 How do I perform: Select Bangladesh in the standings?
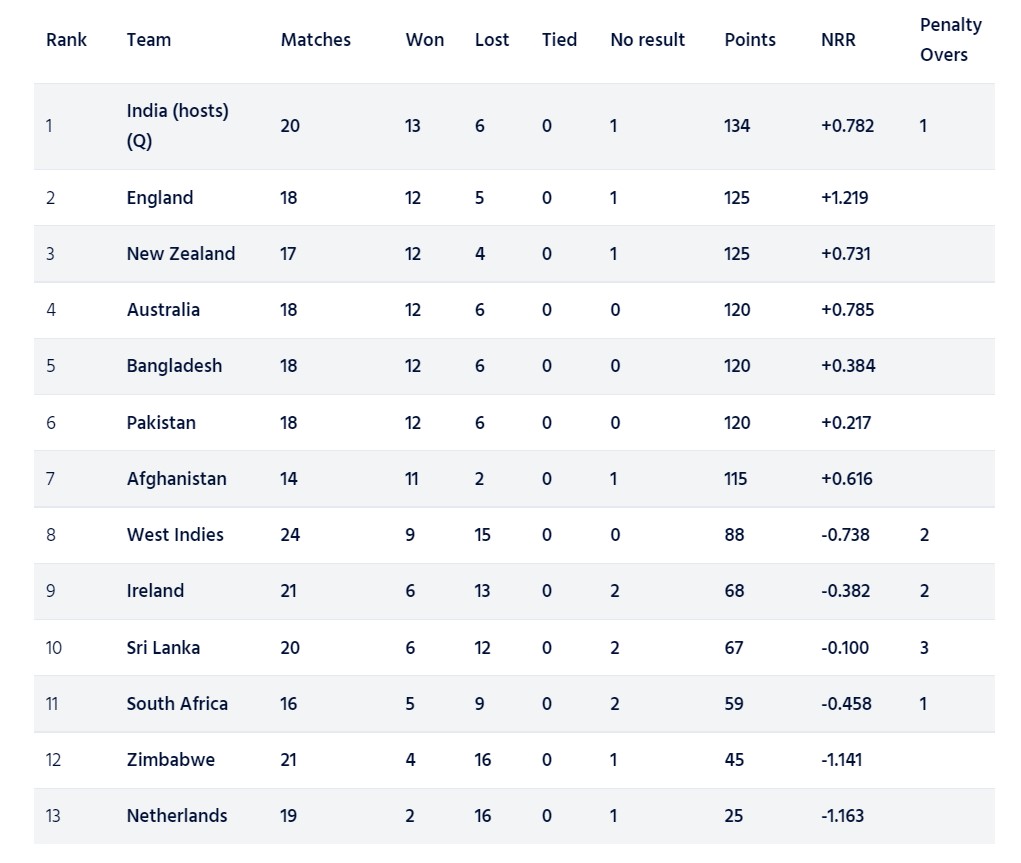[x=174, y=366]
